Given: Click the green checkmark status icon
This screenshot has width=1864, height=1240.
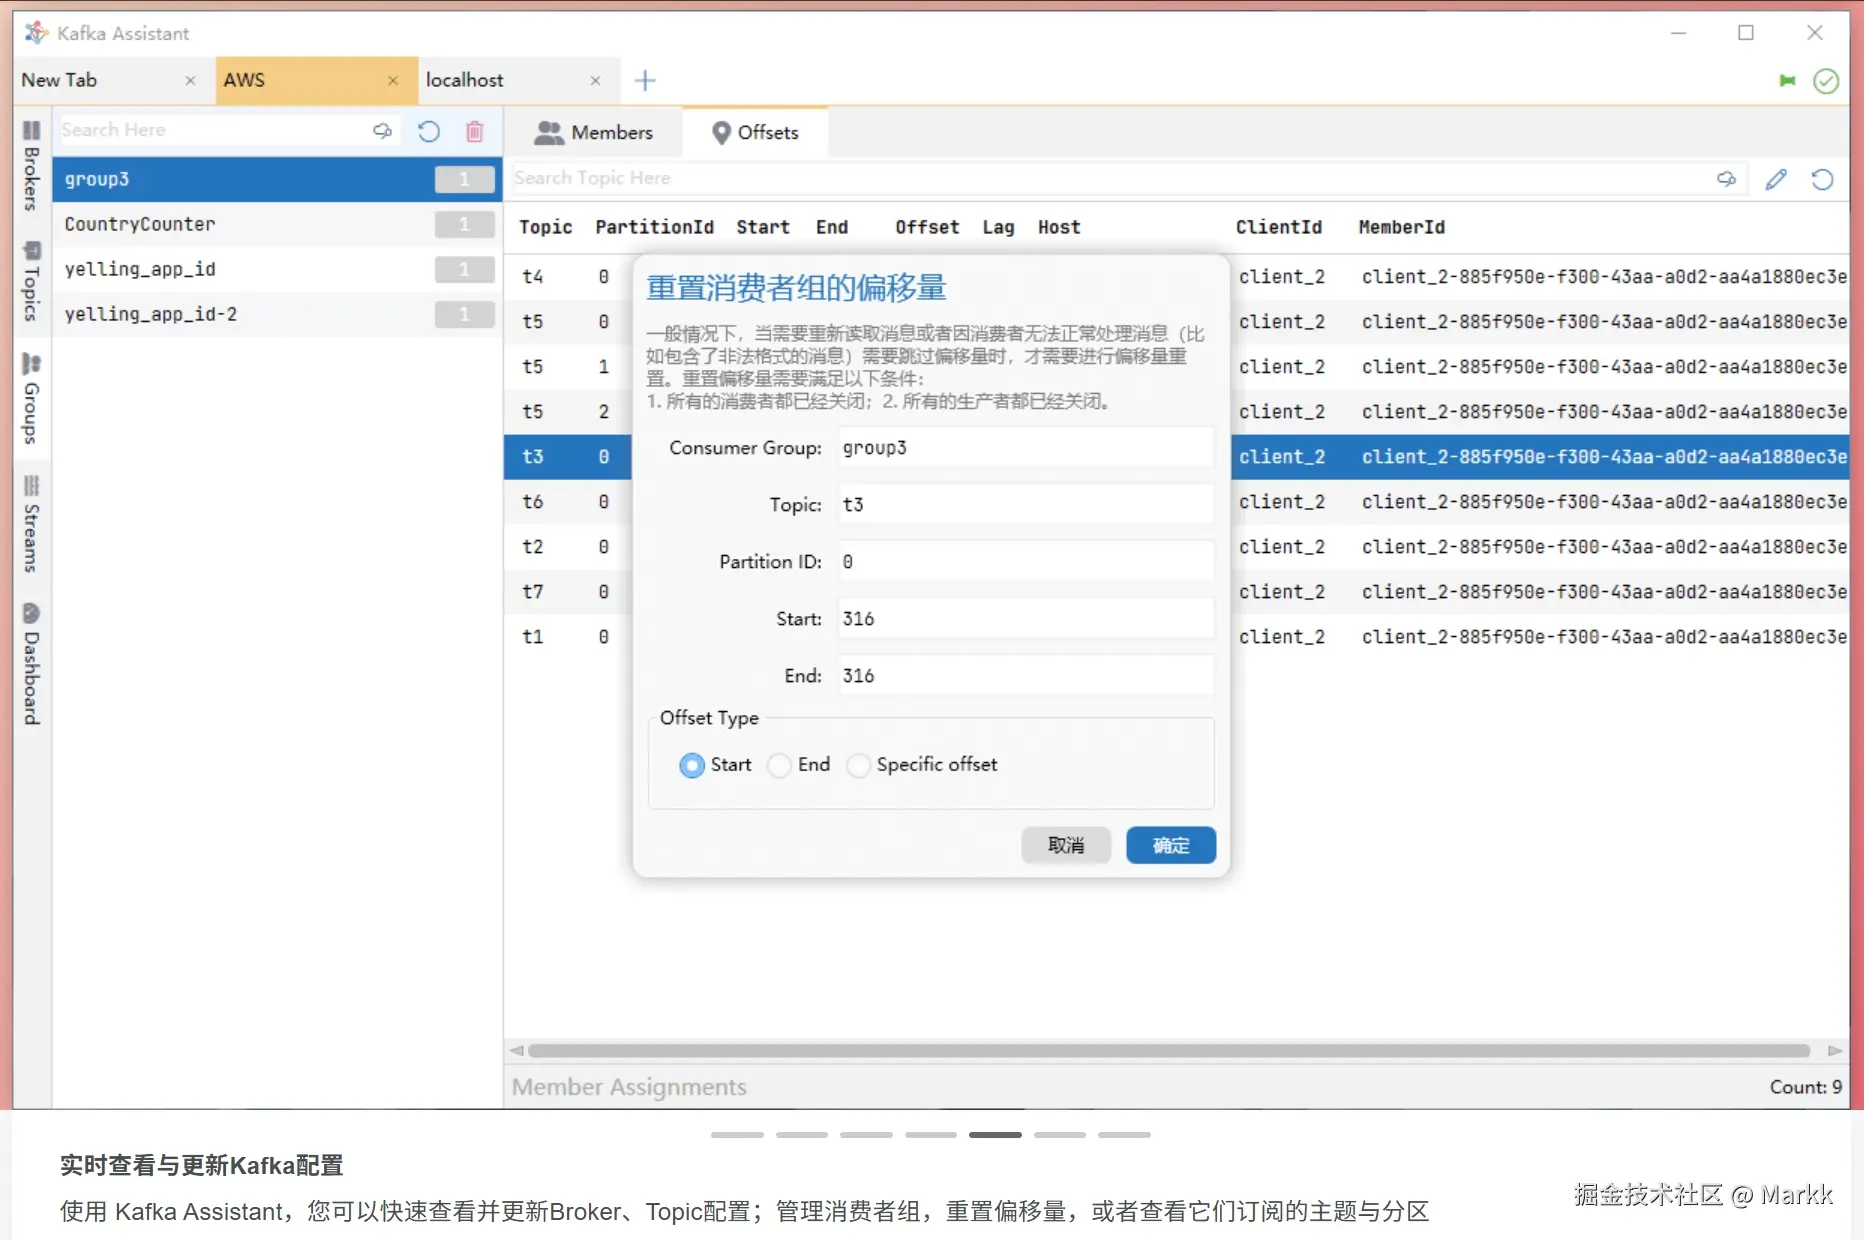Looking at the screenshot, I should click(x=1826, y=81).
